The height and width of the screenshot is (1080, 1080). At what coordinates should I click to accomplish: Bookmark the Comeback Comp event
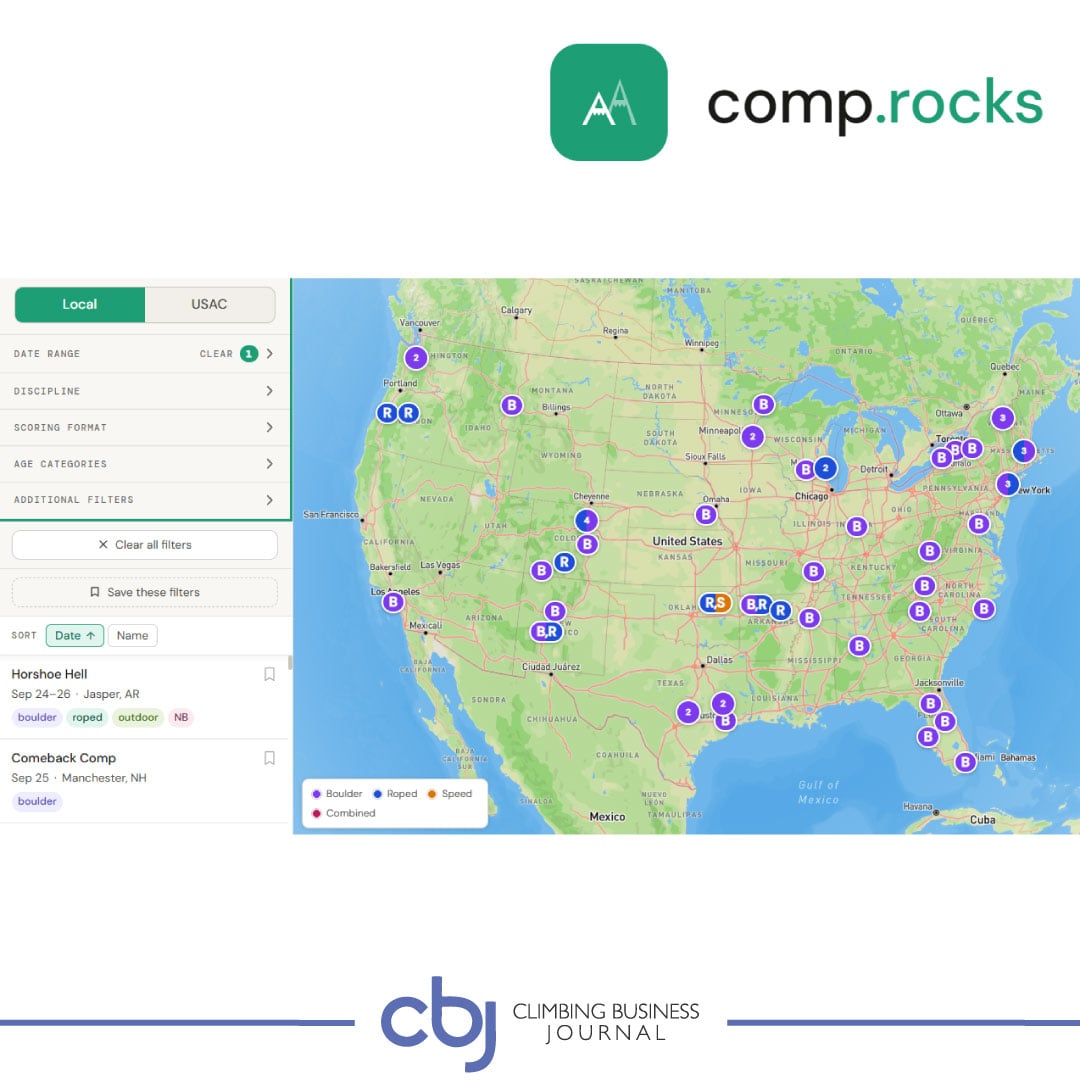tap(269, 758)
